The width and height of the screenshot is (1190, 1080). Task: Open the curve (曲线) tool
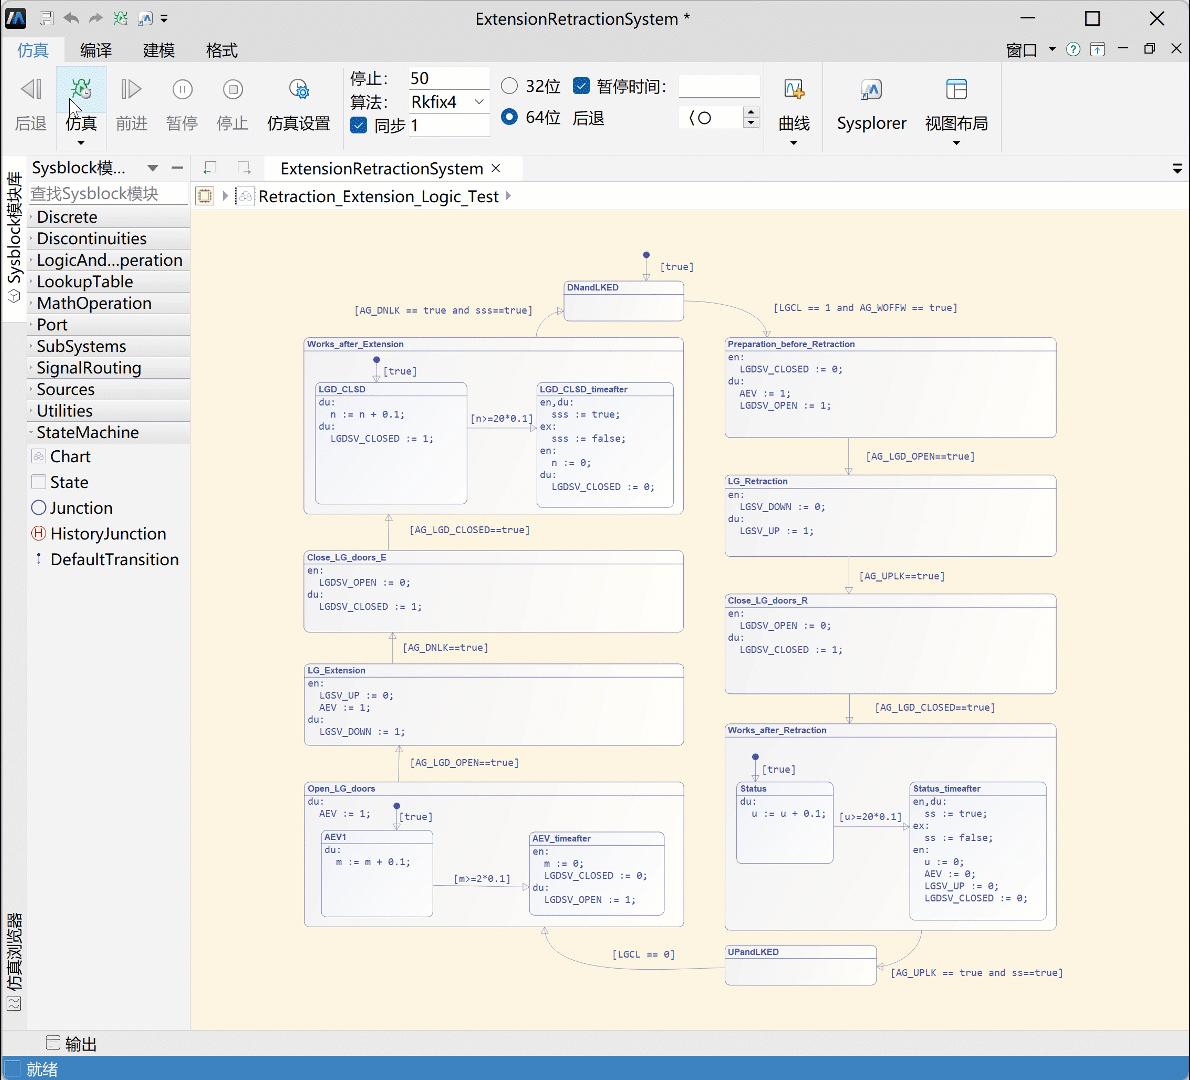click(793, 91)
